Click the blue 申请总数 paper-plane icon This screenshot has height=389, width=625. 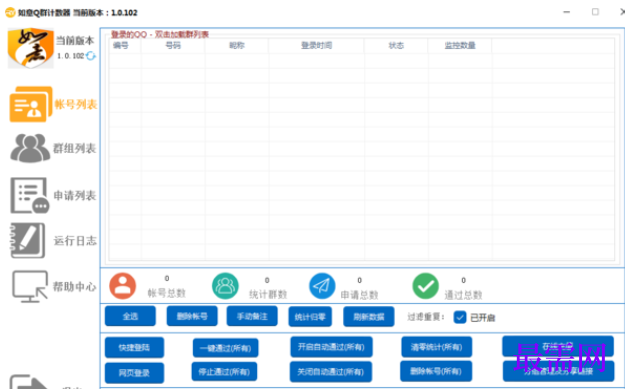(322, 286)
